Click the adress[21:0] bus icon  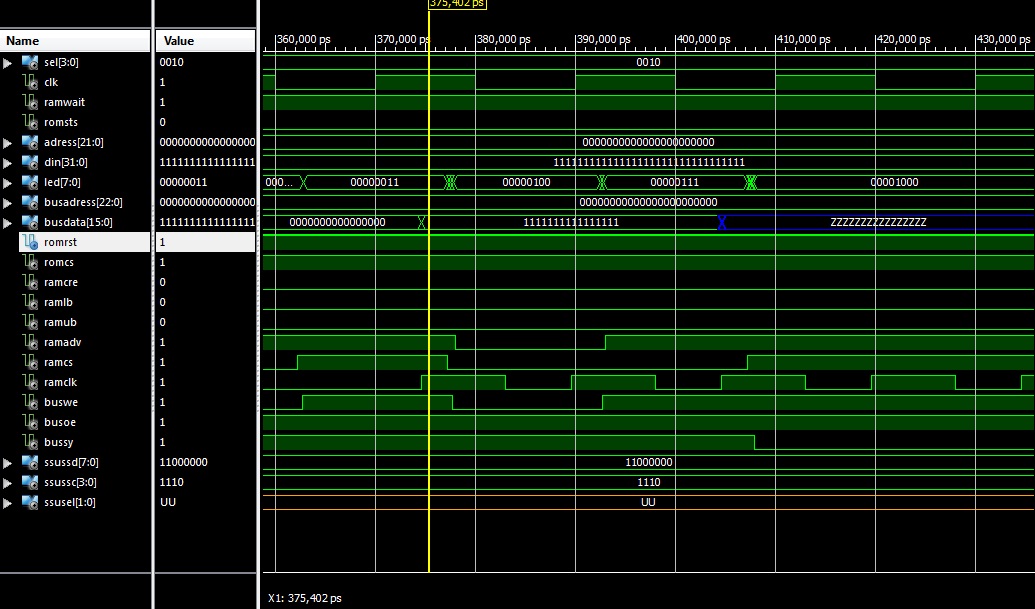30,142
